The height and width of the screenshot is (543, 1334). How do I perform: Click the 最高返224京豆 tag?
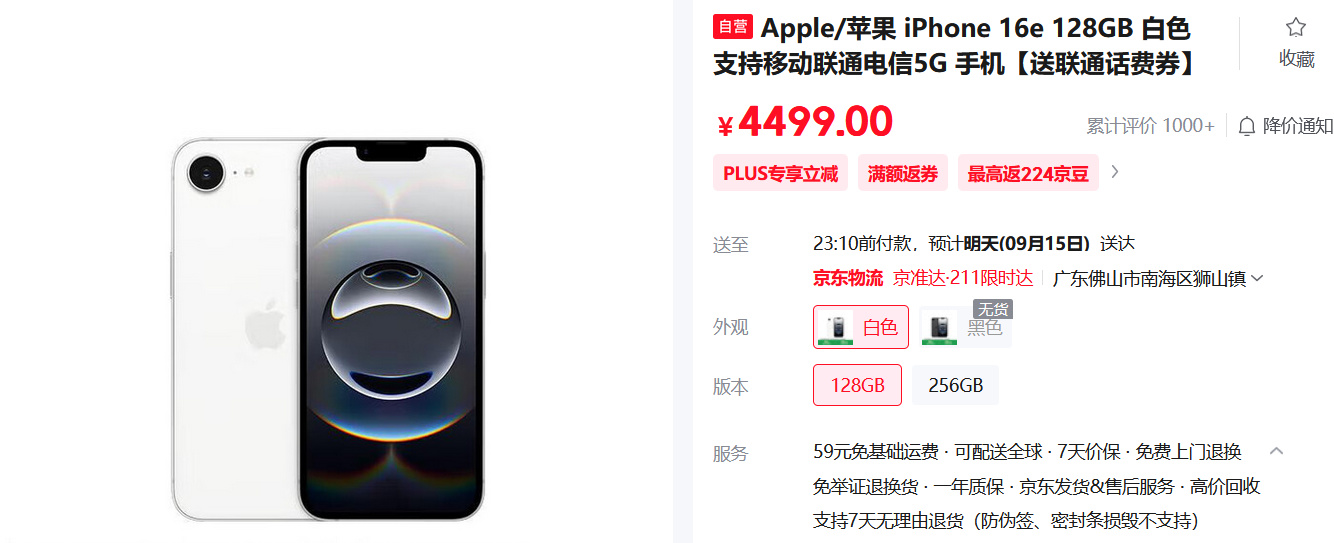coord(1028,173)
